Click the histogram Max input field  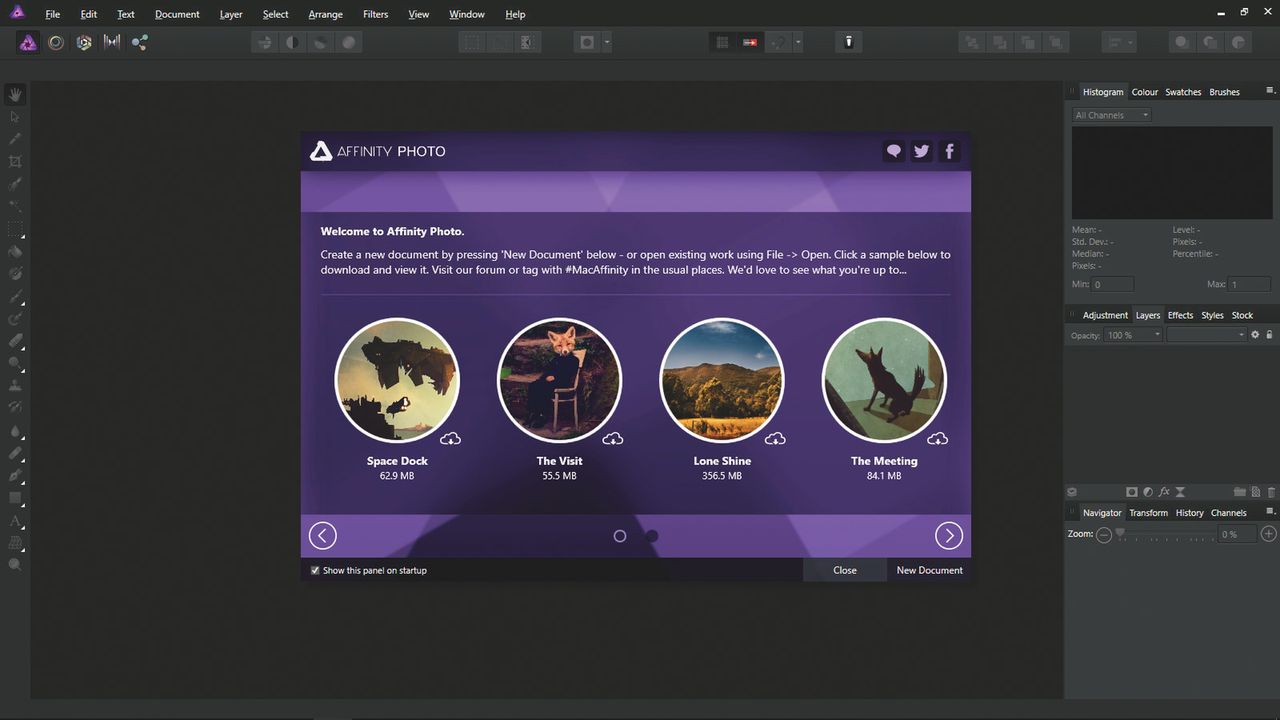1249,285
